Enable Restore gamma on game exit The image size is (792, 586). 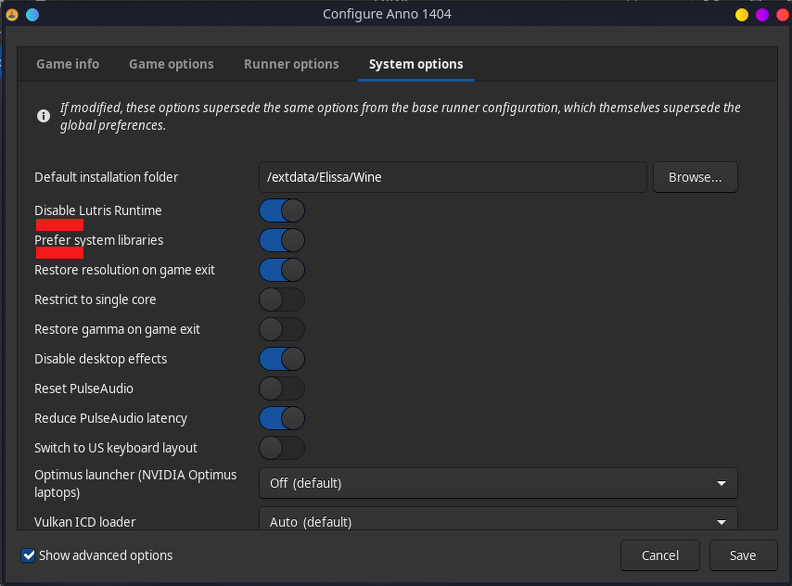[x=282, y=329]
